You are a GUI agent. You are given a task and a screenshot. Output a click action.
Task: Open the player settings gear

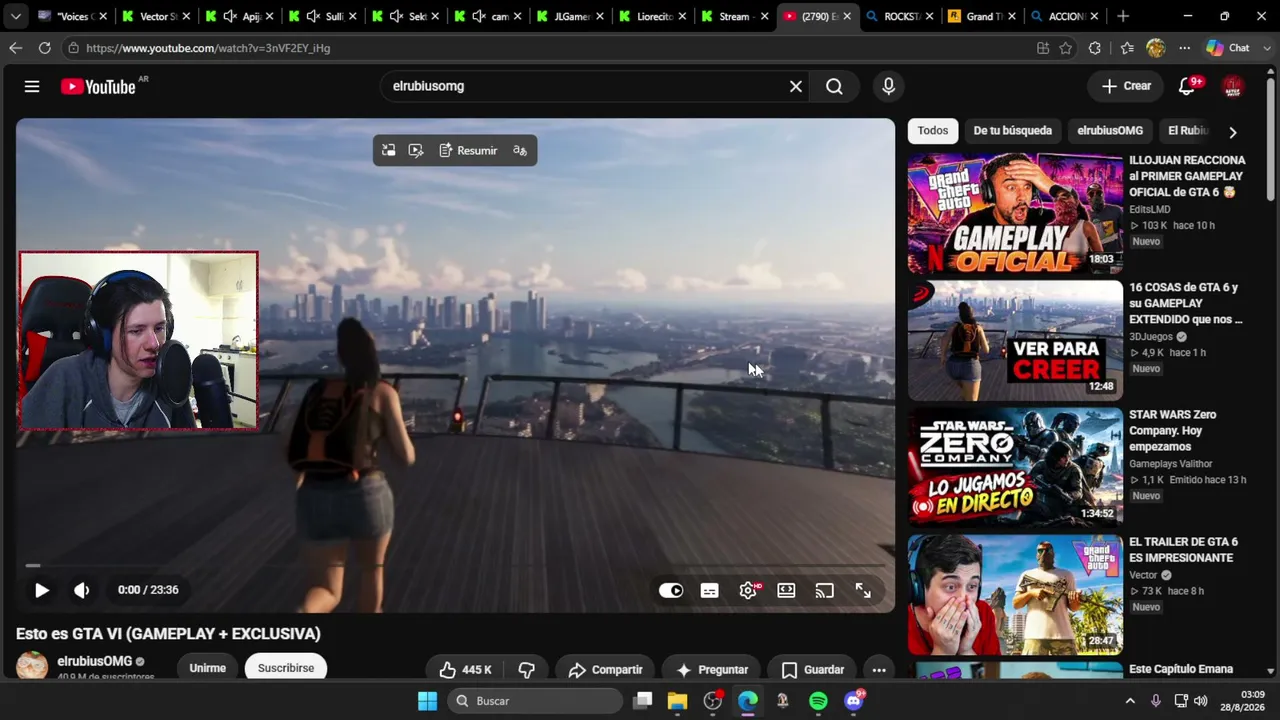(748, 591)
